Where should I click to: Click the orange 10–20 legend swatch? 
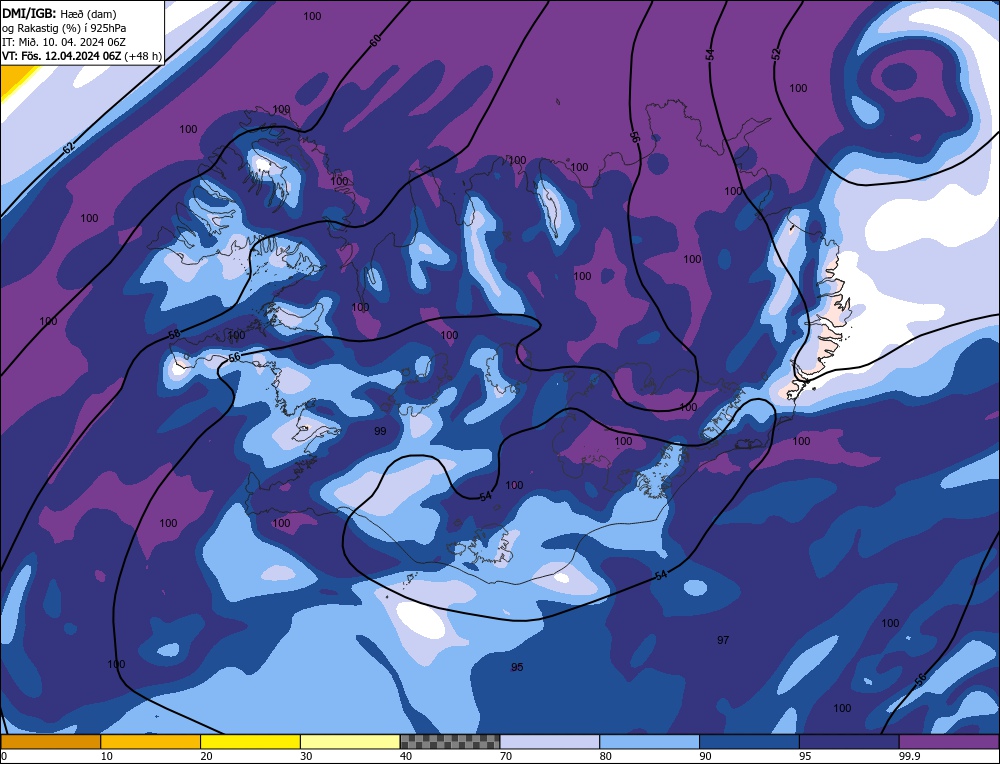[151, 742]
